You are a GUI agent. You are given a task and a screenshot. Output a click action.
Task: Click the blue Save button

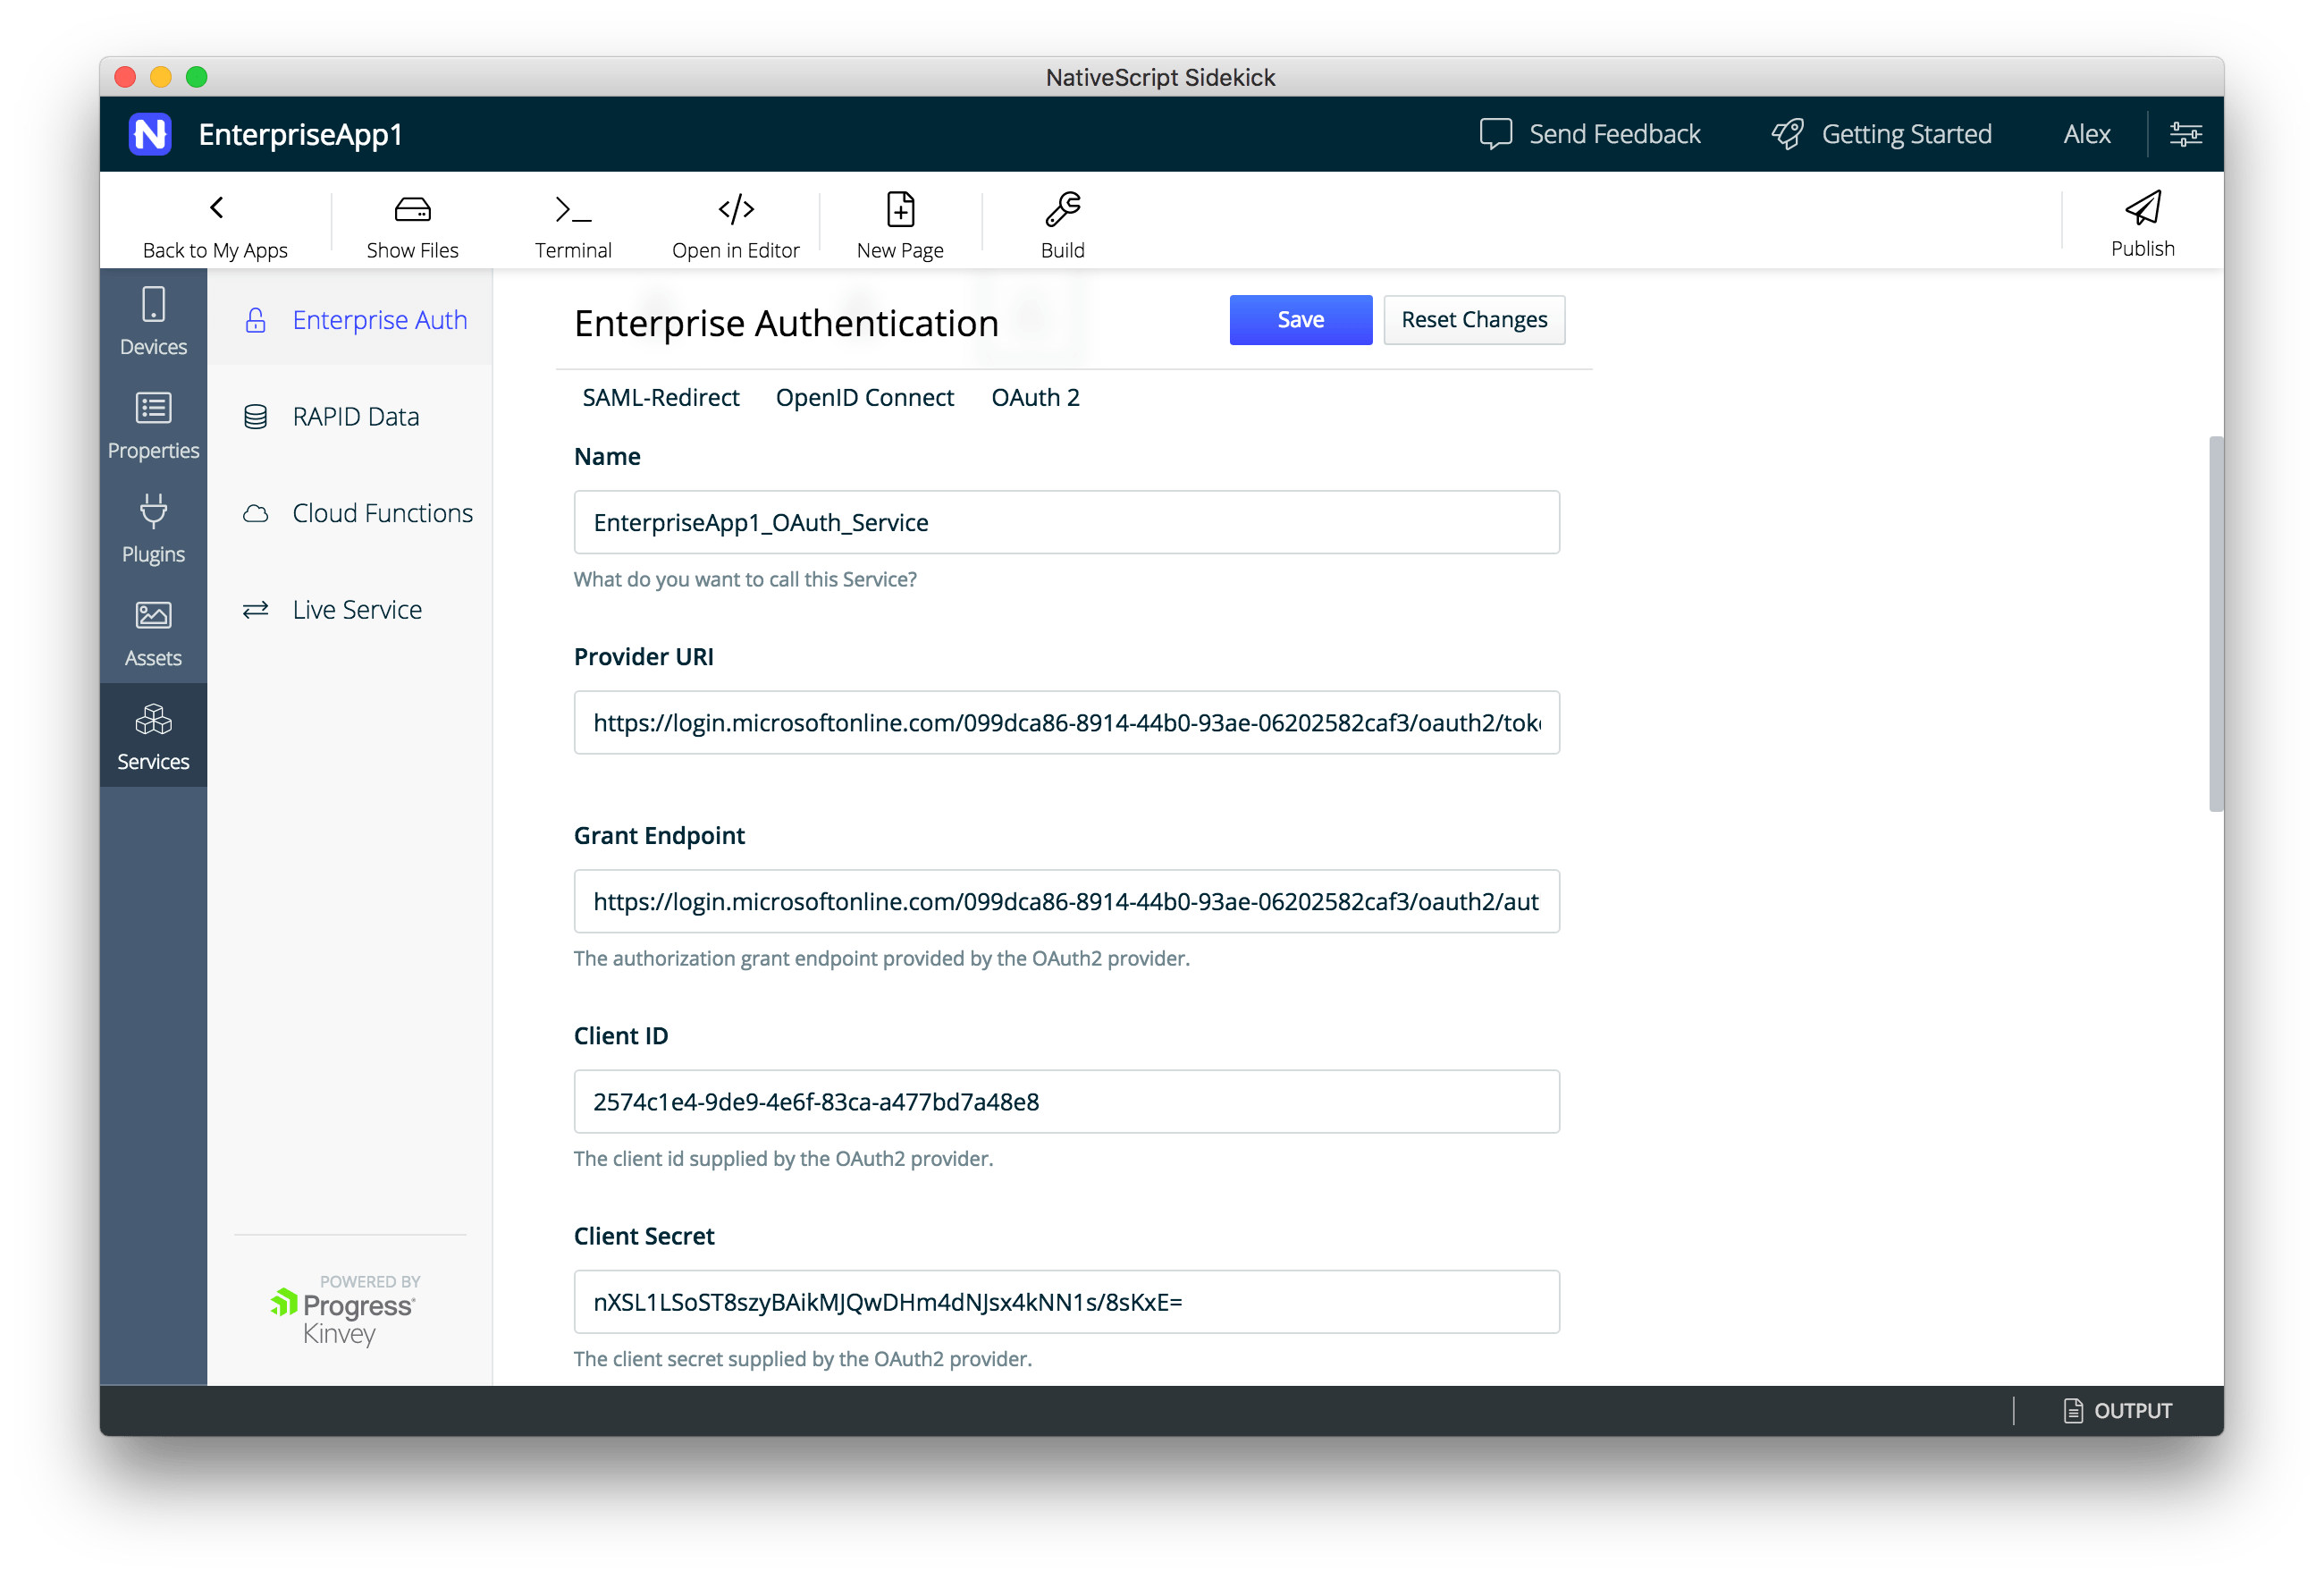[x=1300, y=320]
